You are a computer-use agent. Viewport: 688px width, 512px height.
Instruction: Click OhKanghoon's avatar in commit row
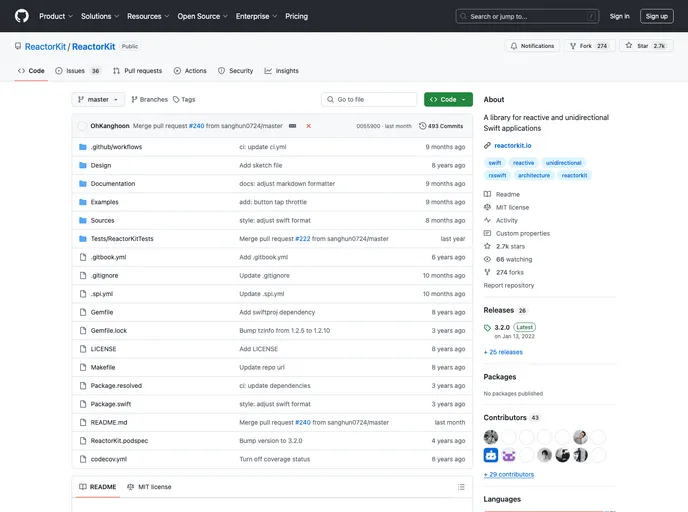click(82, 126)
